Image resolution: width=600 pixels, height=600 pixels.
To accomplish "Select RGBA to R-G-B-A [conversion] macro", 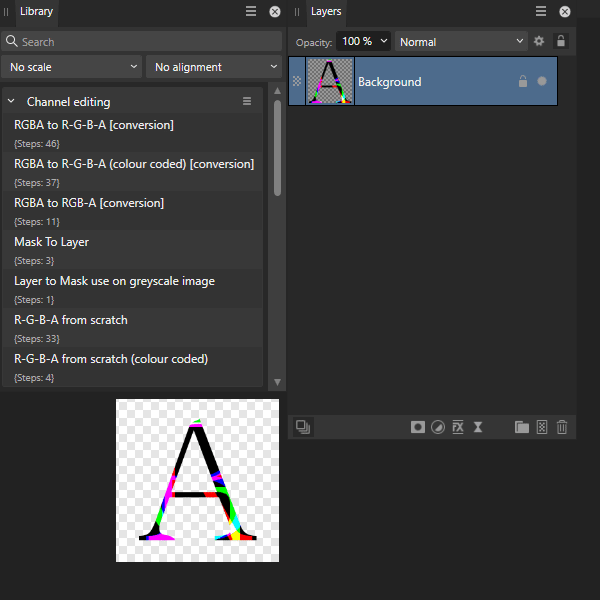I will coord(132,132).
